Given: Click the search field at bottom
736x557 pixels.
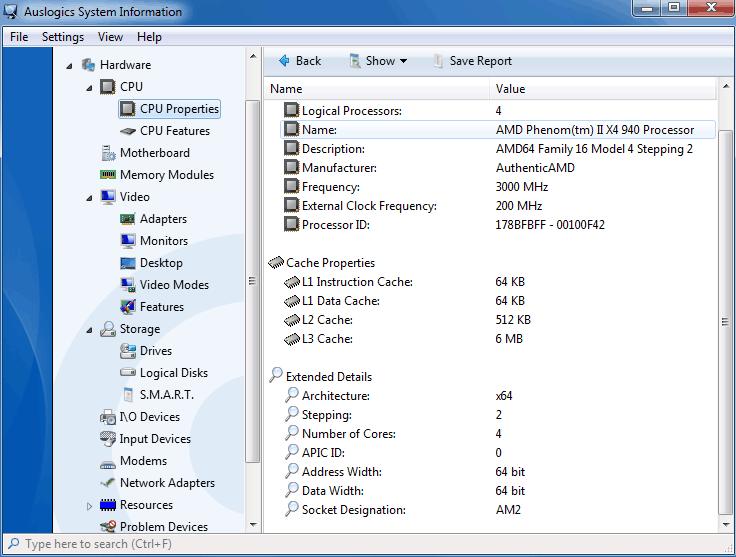Looking at the screenshot, I should click(x=368, y=544).
